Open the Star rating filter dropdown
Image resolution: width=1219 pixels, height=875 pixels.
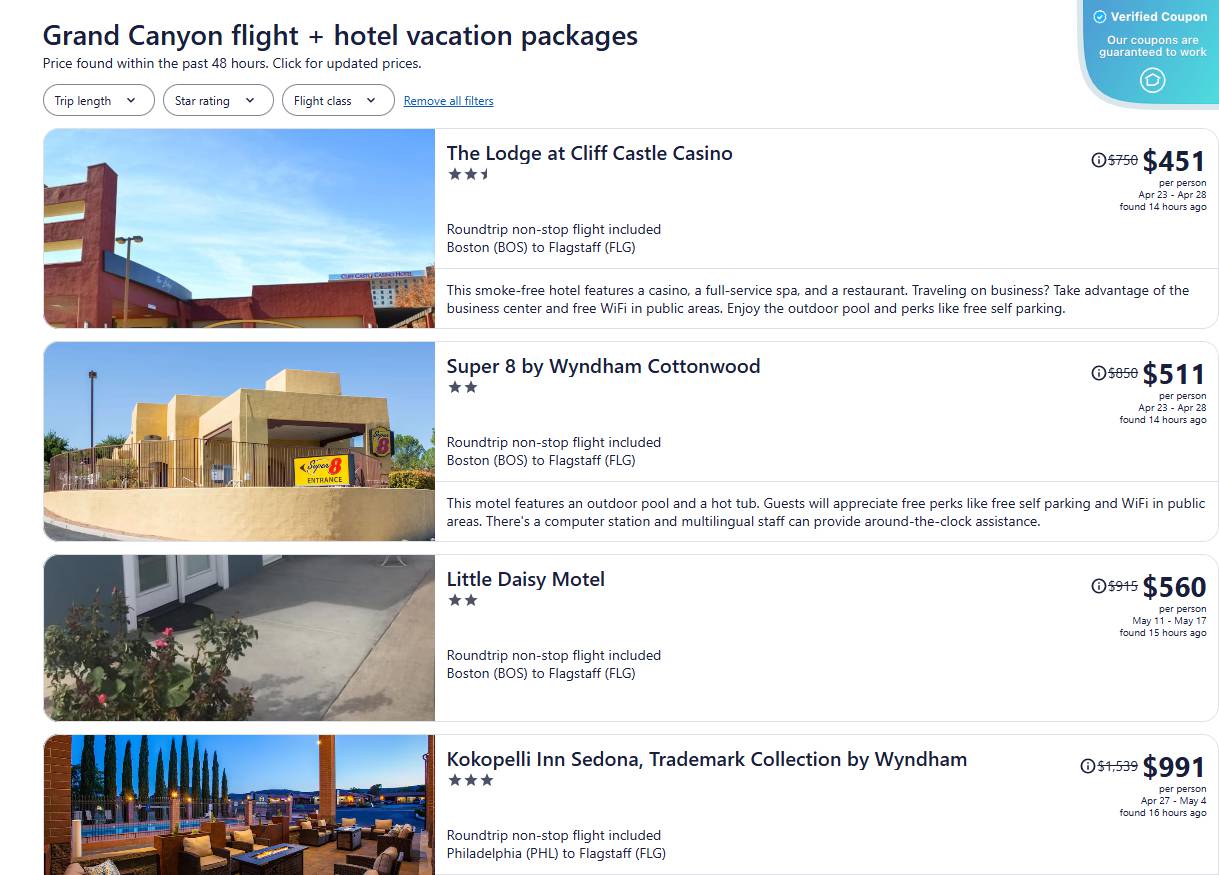click(218, 100)
